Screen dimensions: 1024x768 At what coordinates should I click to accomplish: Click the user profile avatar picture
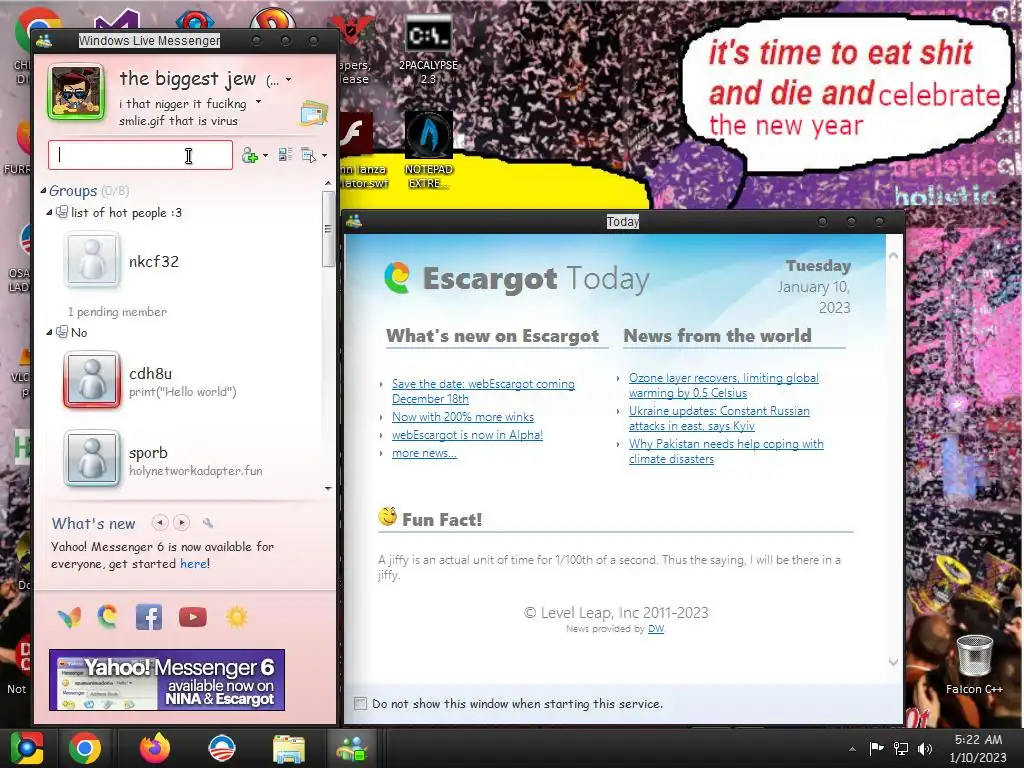coord(76,92)
